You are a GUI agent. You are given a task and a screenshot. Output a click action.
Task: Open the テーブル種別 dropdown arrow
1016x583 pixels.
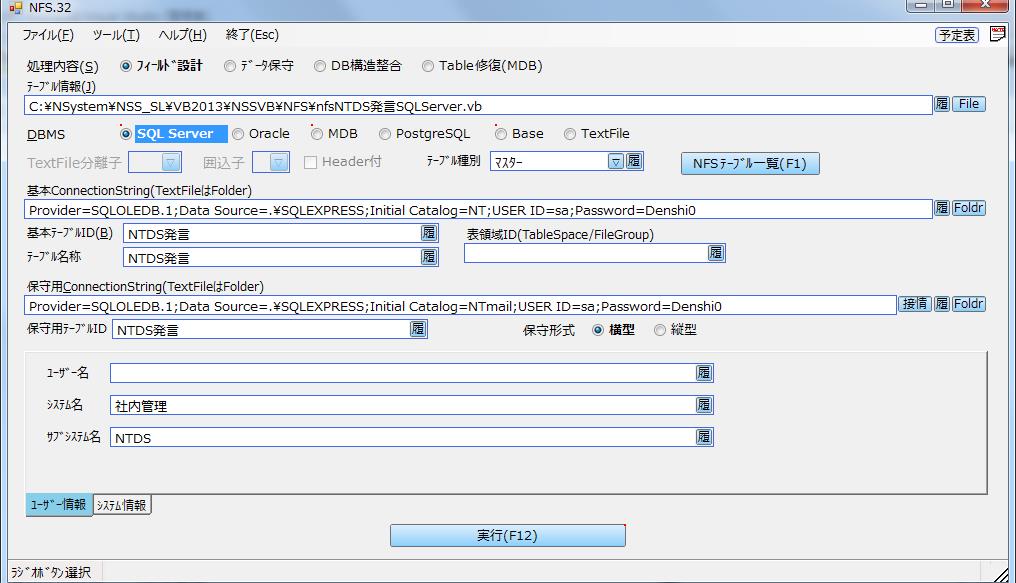tap(616, 162)
